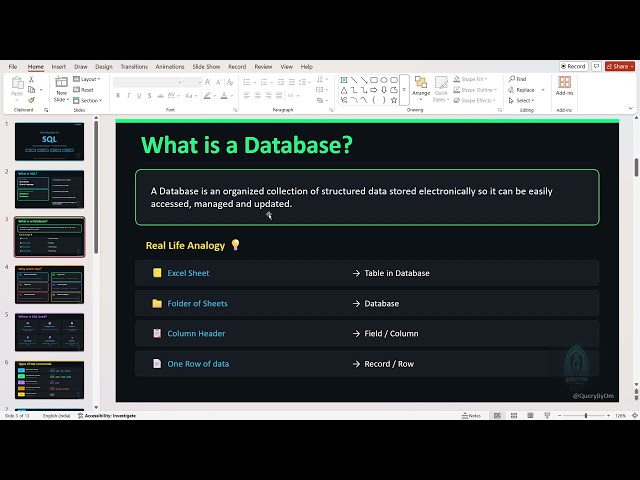Click the red Share button
This screenshot has height=480, width=640.
click(620, 66)
